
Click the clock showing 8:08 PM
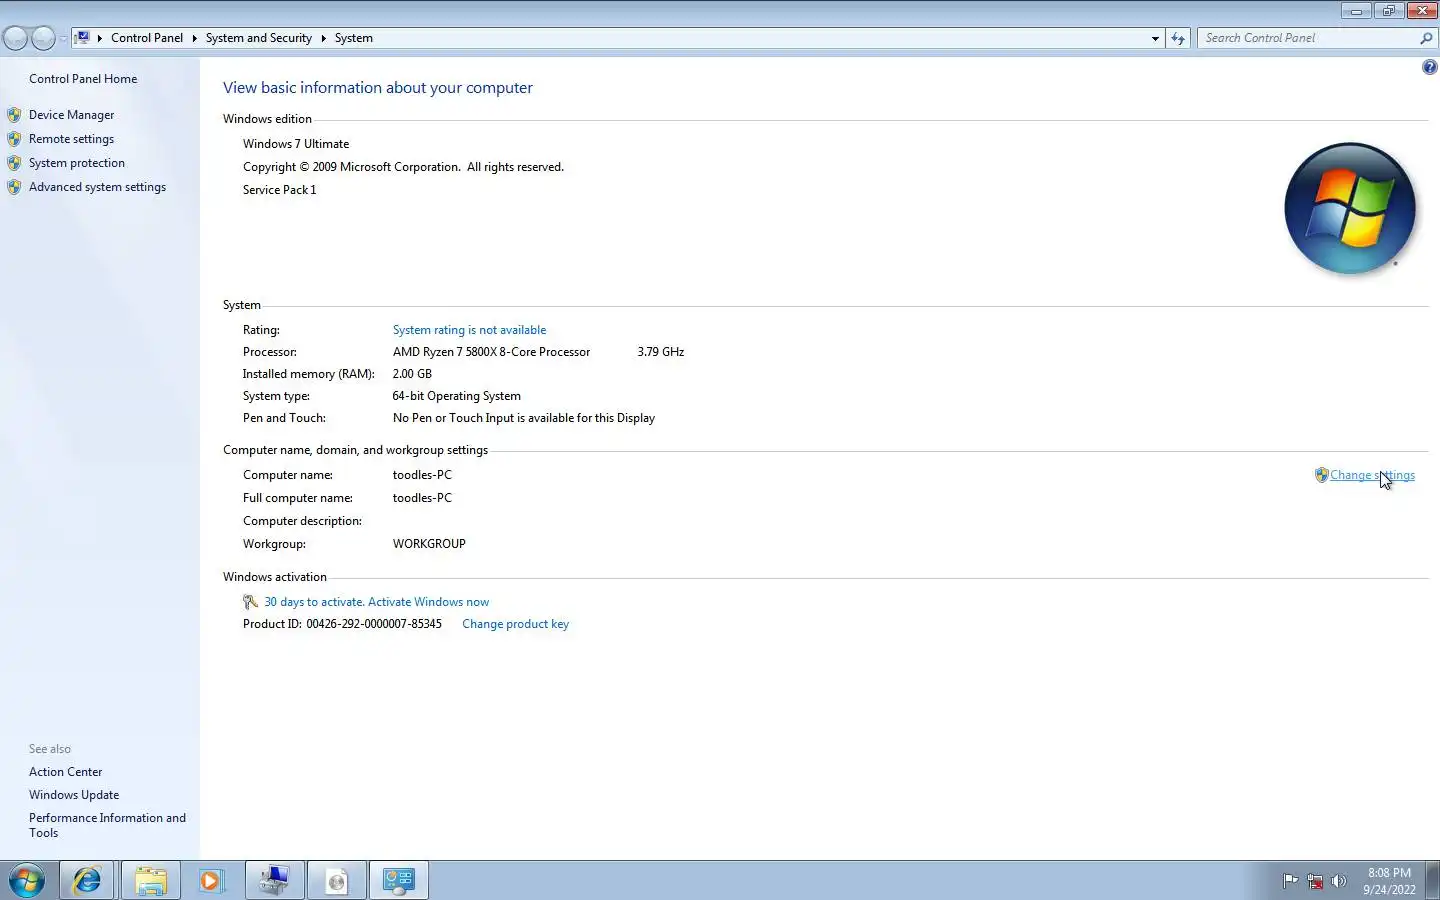1389,881
